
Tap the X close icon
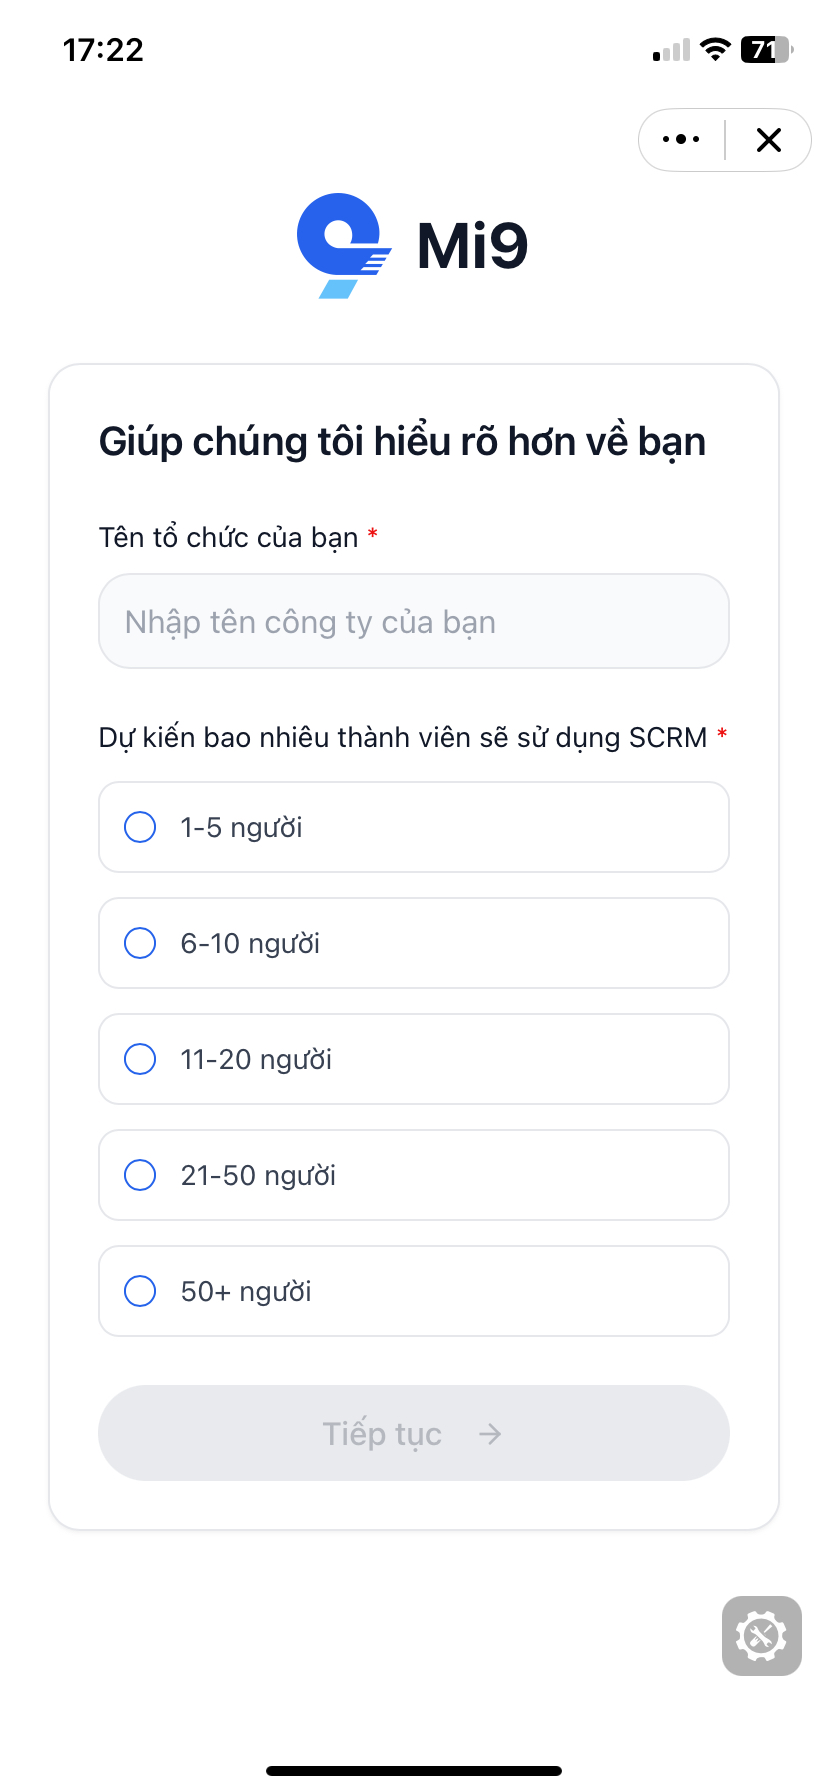[x=768, y=140]
